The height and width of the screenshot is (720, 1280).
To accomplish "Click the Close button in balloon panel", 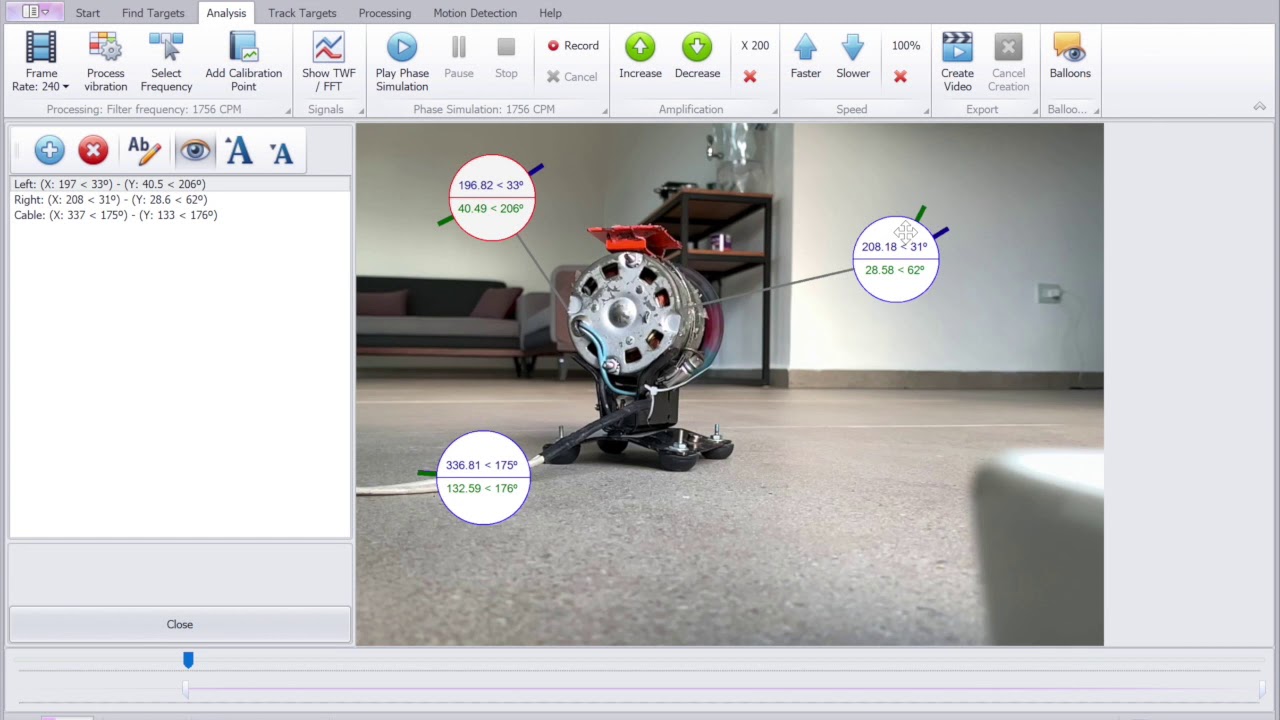I will coord(180,624).
